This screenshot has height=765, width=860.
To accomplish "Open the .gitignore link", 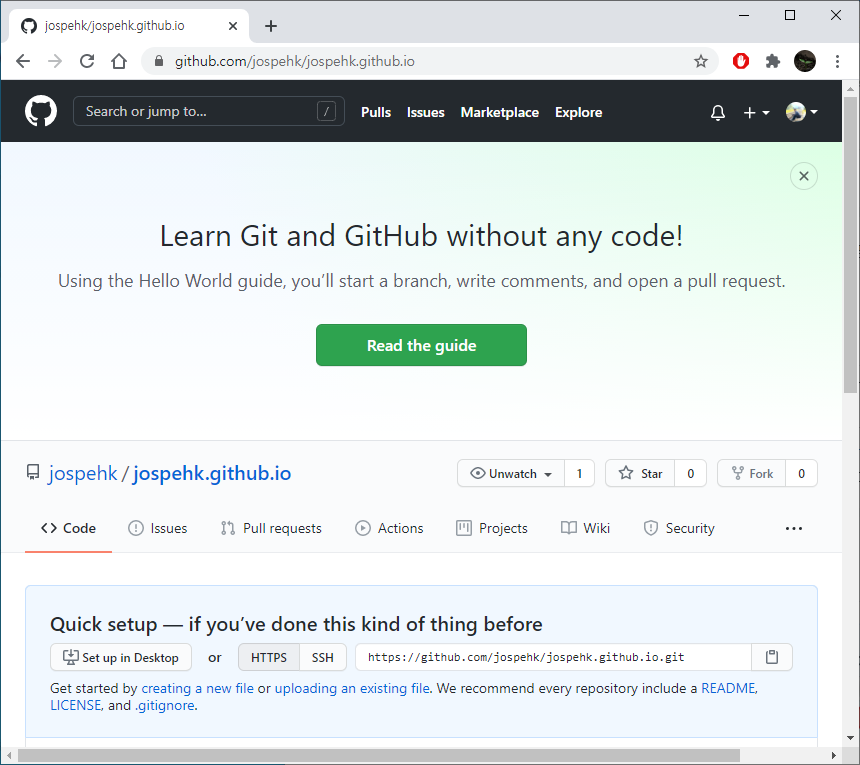I will (x=165, y=705).
